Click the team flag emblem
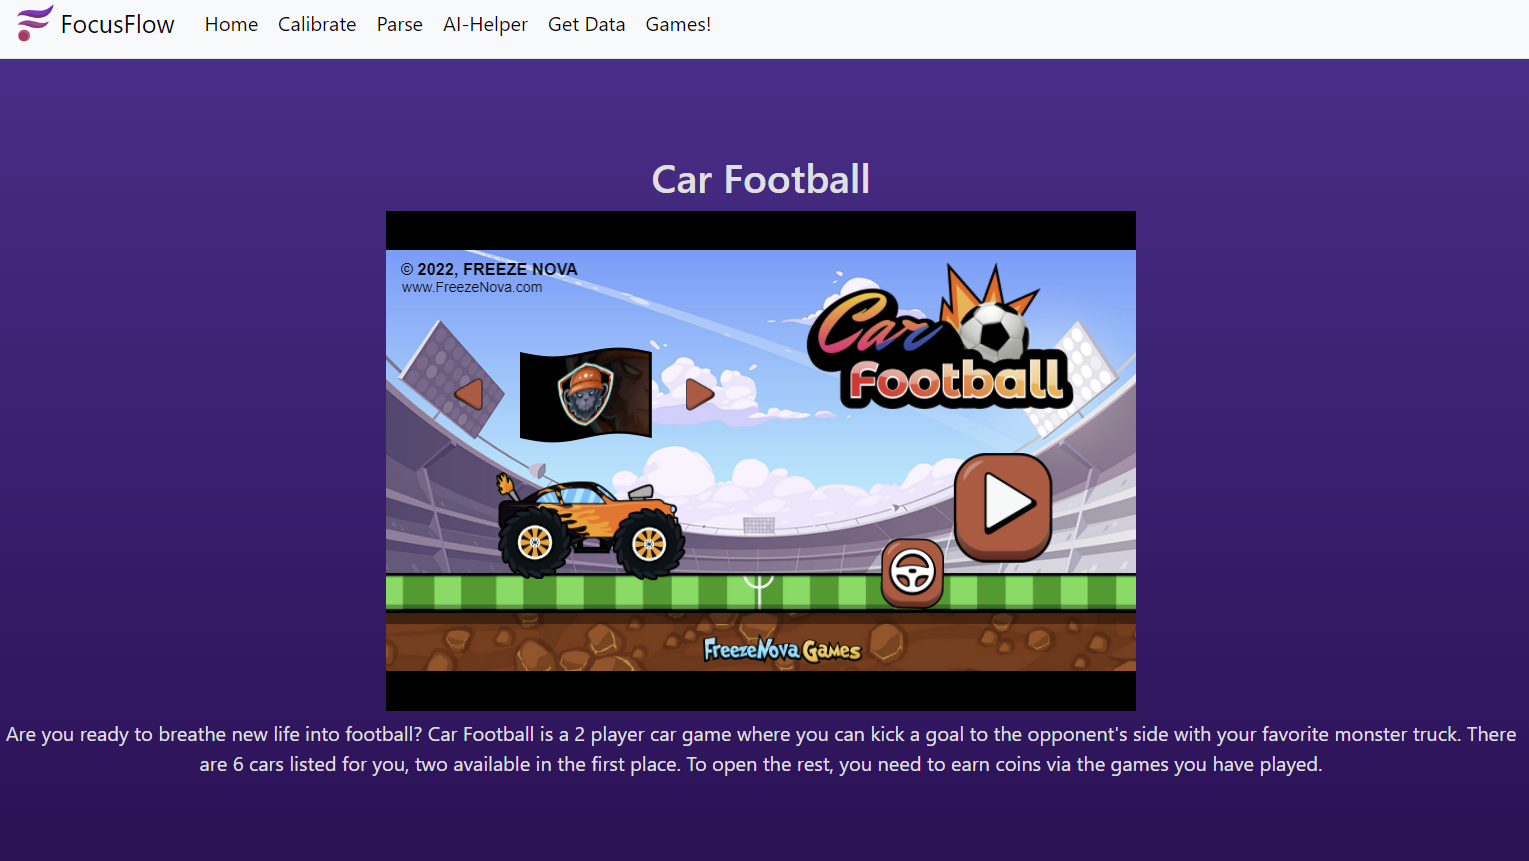 586,394
